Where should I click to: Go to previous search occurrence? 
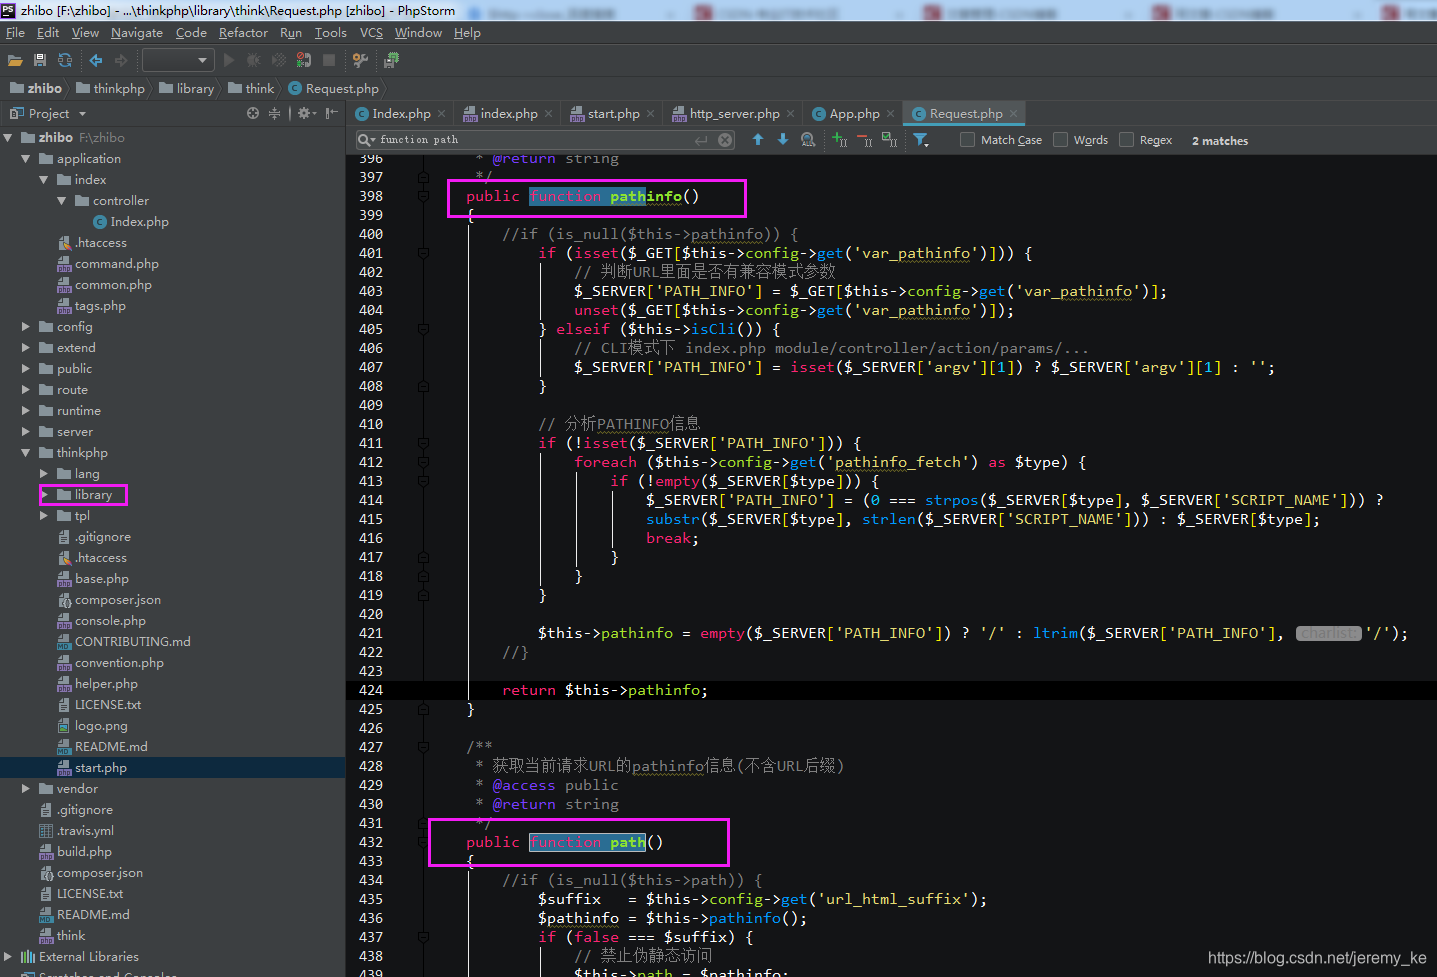tap(758, 140)
